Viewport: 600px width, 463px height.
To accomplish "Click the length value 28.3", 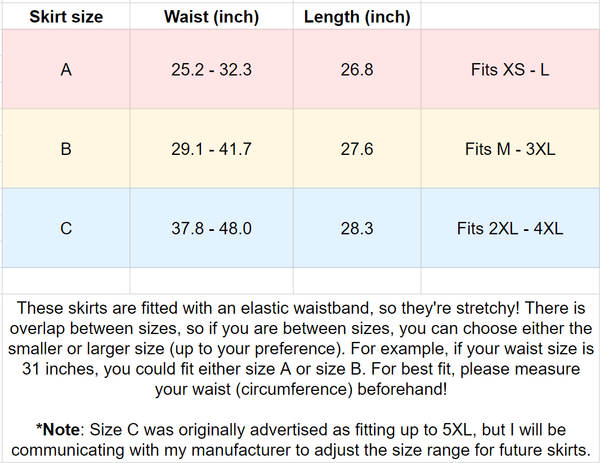I will point(356,229).
